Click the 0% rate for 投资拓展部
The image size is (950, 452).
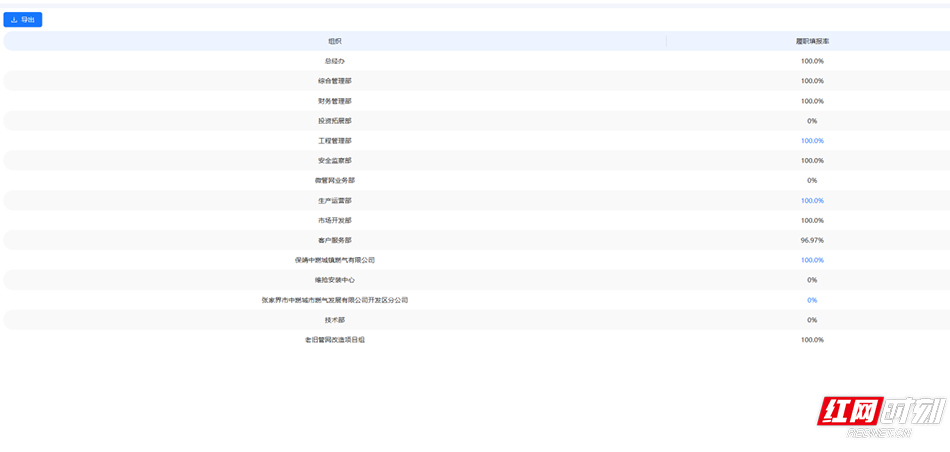[812, 121]
